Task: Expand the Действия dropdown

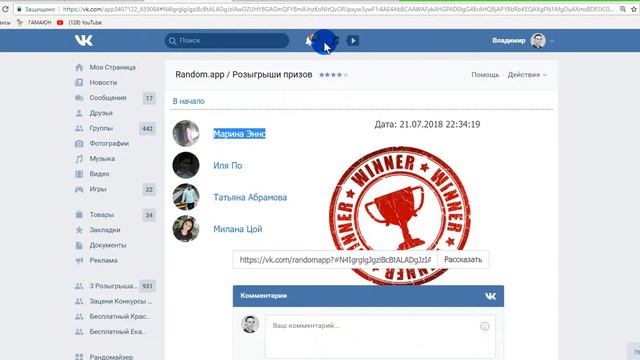Action: [x=527, y=75]
